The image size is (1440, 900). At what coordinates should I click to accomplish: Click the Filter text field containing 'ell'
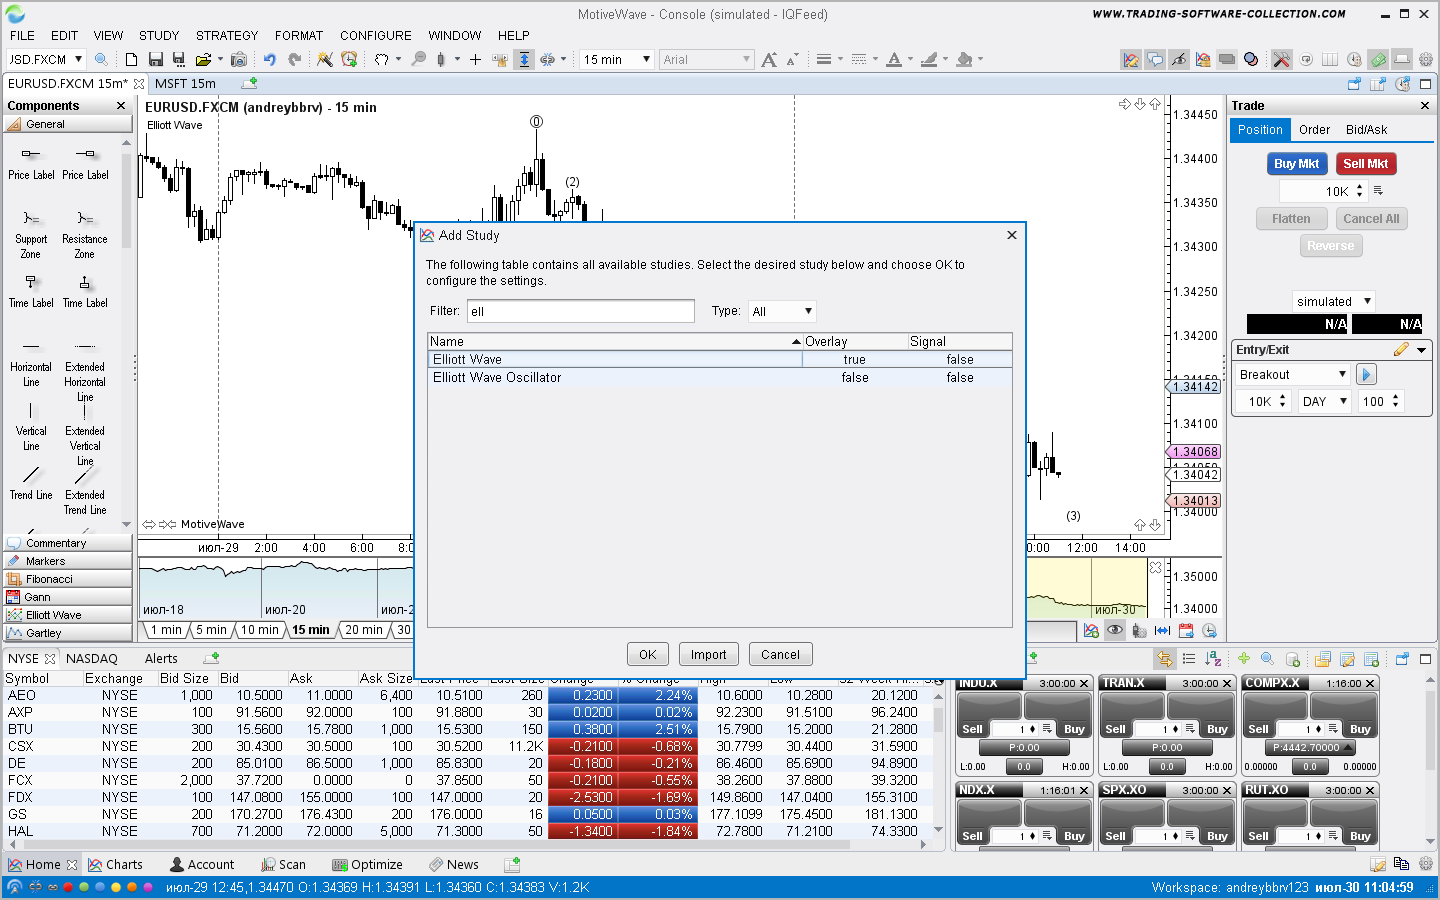point(580,312)
